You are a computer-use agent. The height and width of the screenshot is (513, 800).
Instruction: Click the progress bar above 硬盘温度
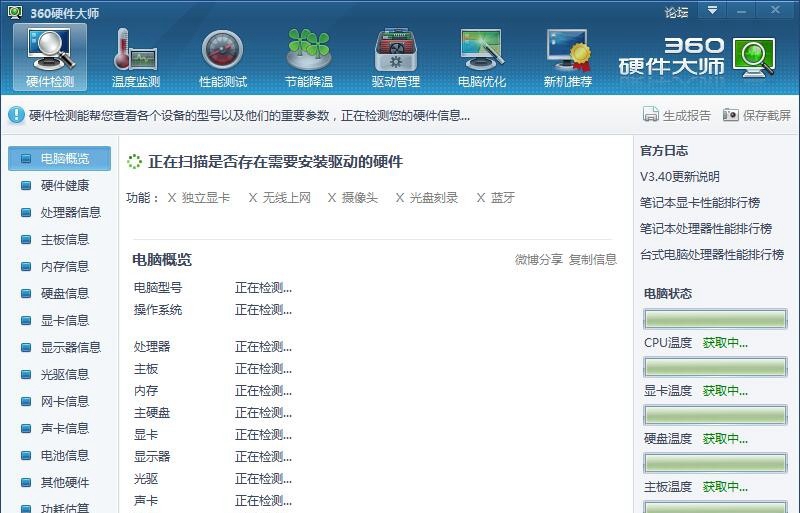(715, 416)
